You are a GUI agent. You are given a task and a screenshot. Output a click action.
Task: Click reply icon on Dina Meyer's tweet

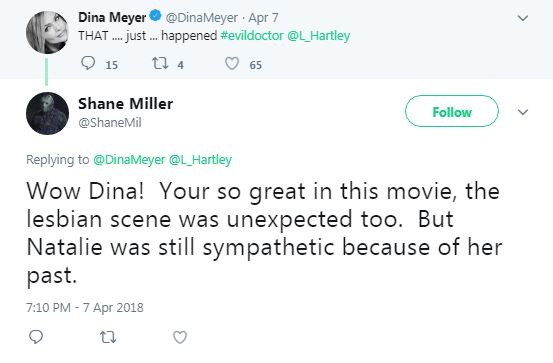[88, 63]
